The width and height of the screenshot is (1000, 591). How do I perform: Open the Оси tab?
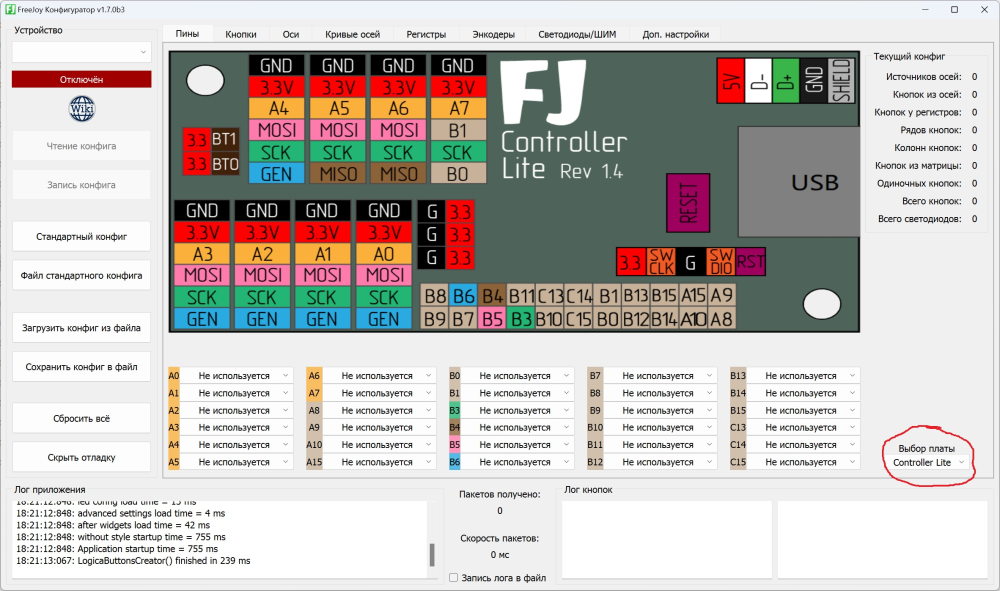[x=290, y=33]
